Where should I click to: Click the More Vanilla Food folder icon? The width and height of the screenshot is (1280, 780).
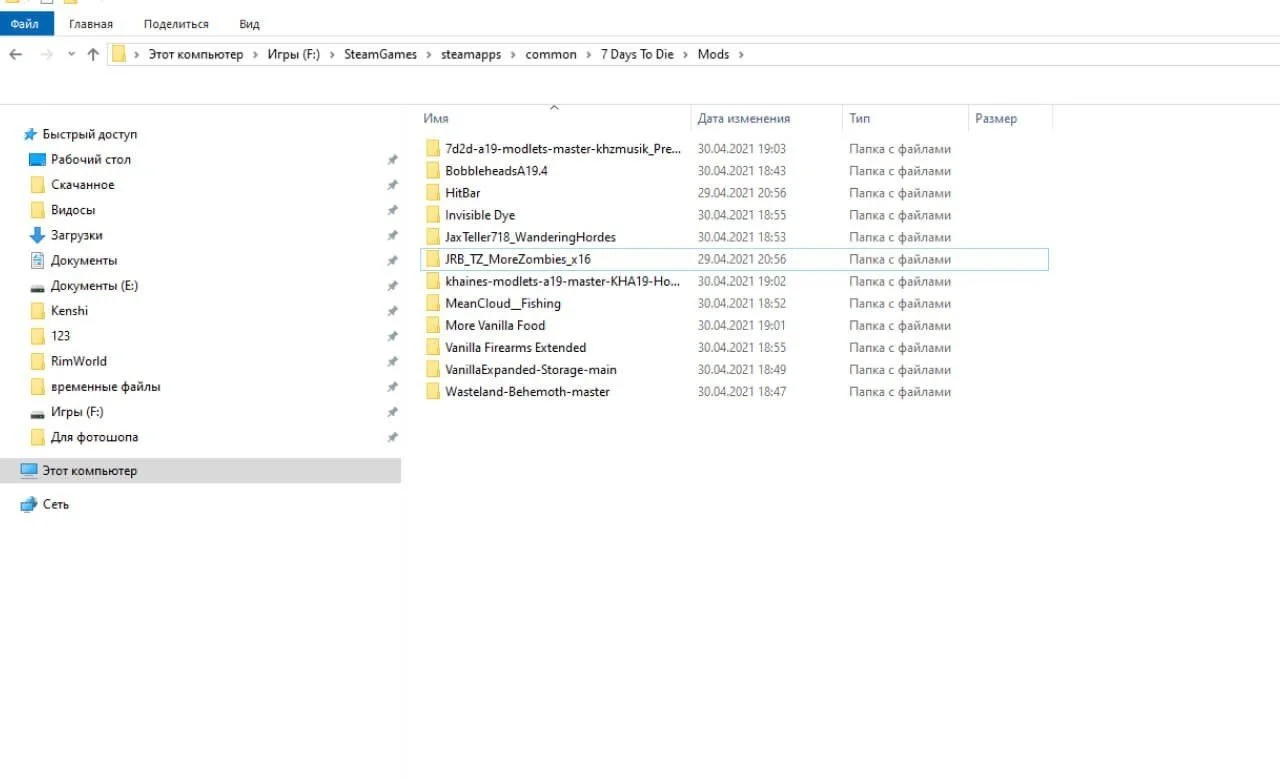(x=432, y=325)
